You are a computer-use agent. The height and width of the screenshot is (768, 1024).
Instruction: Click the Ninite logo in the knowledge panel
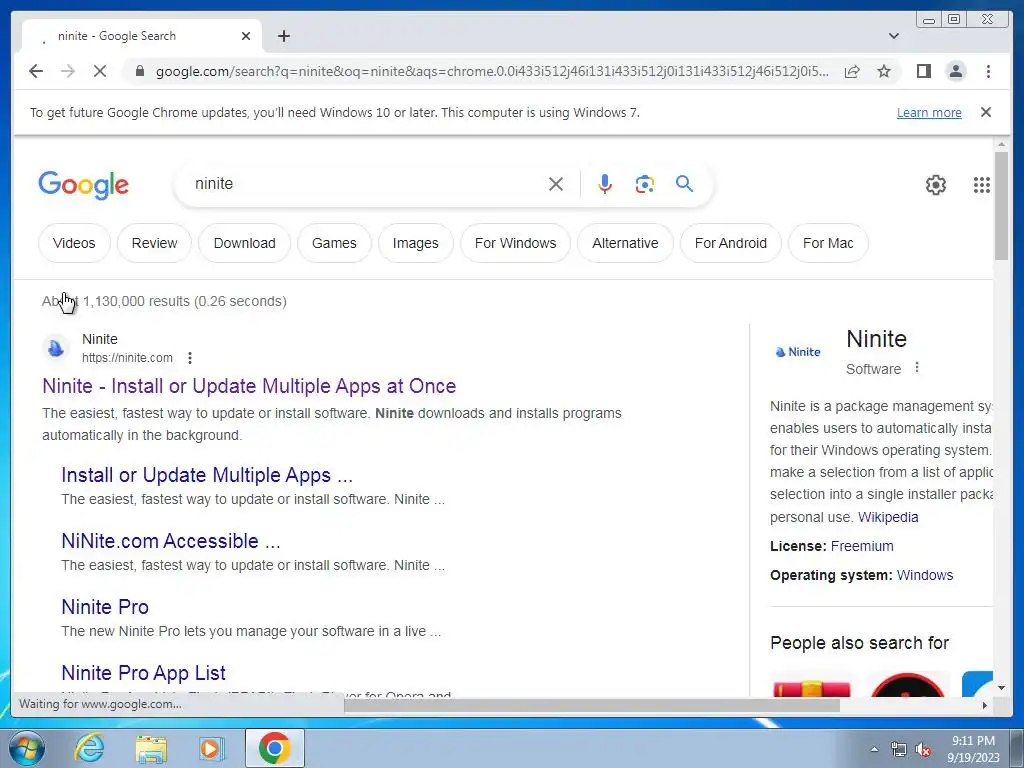pyautogui.click(x=797, y=351)
